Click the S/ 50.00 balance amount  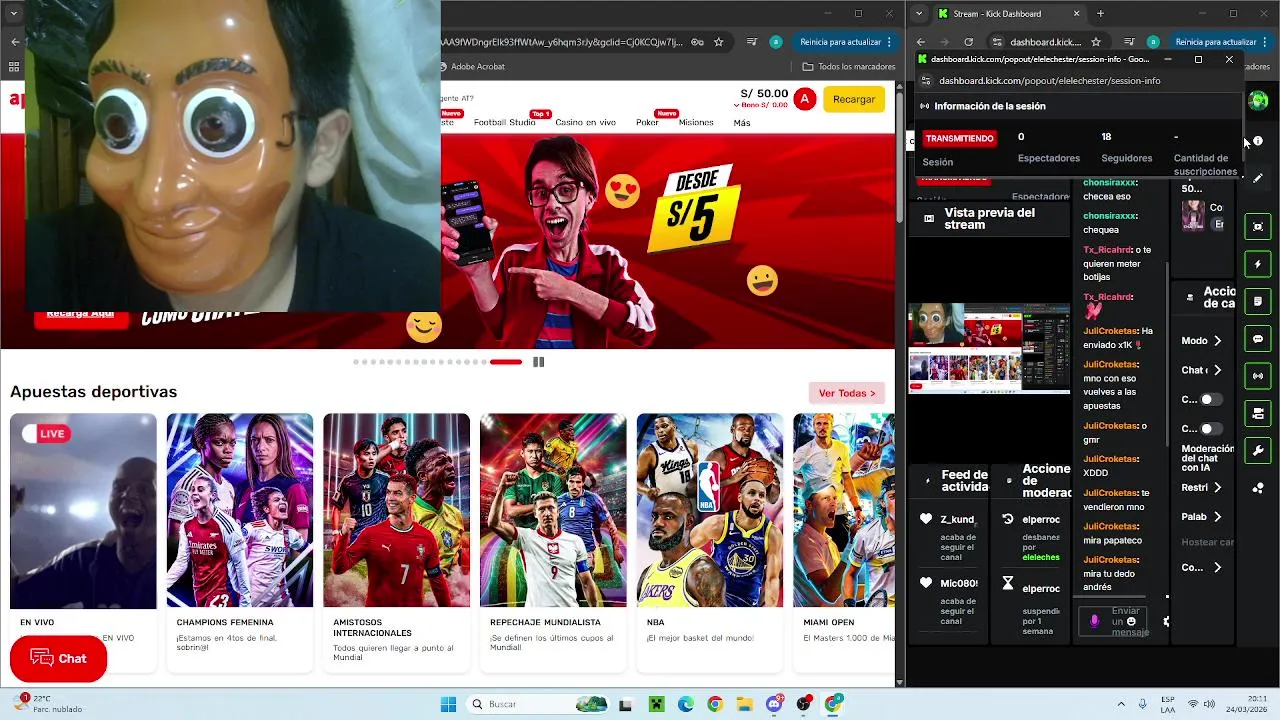(764, 93)
